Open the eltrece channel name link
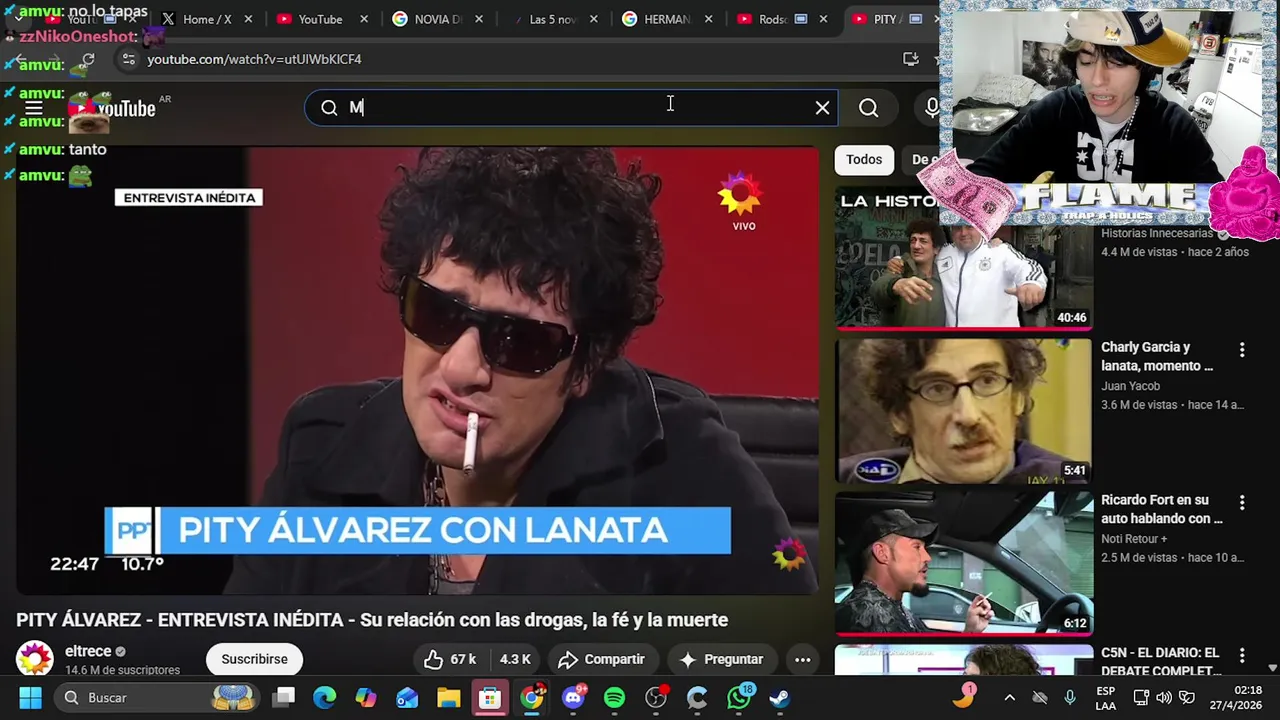This screenshot has width=1280, height=720. [88, 651]
